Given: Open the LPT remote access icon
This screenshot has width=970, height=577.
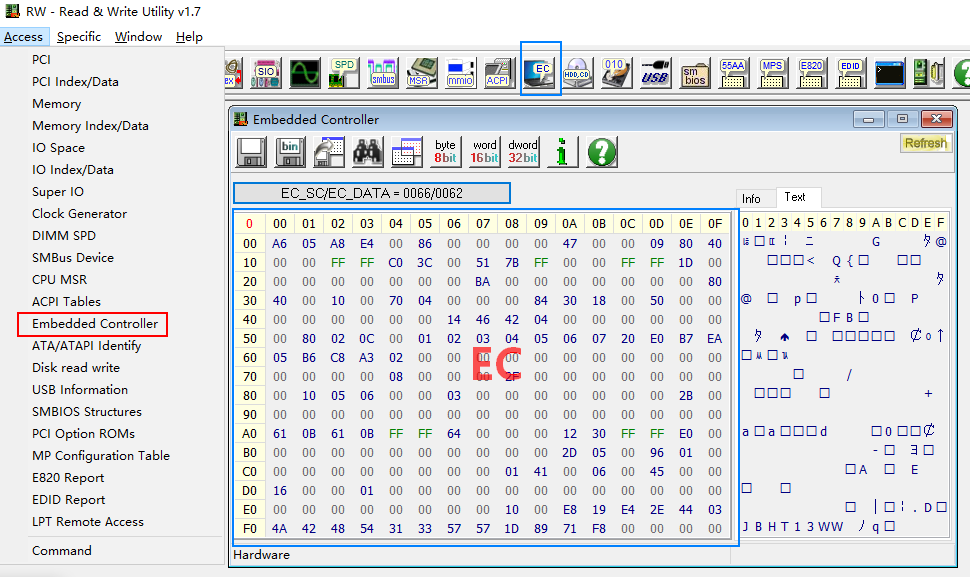Looking at the screenshot, I should (x=928, y=73).
